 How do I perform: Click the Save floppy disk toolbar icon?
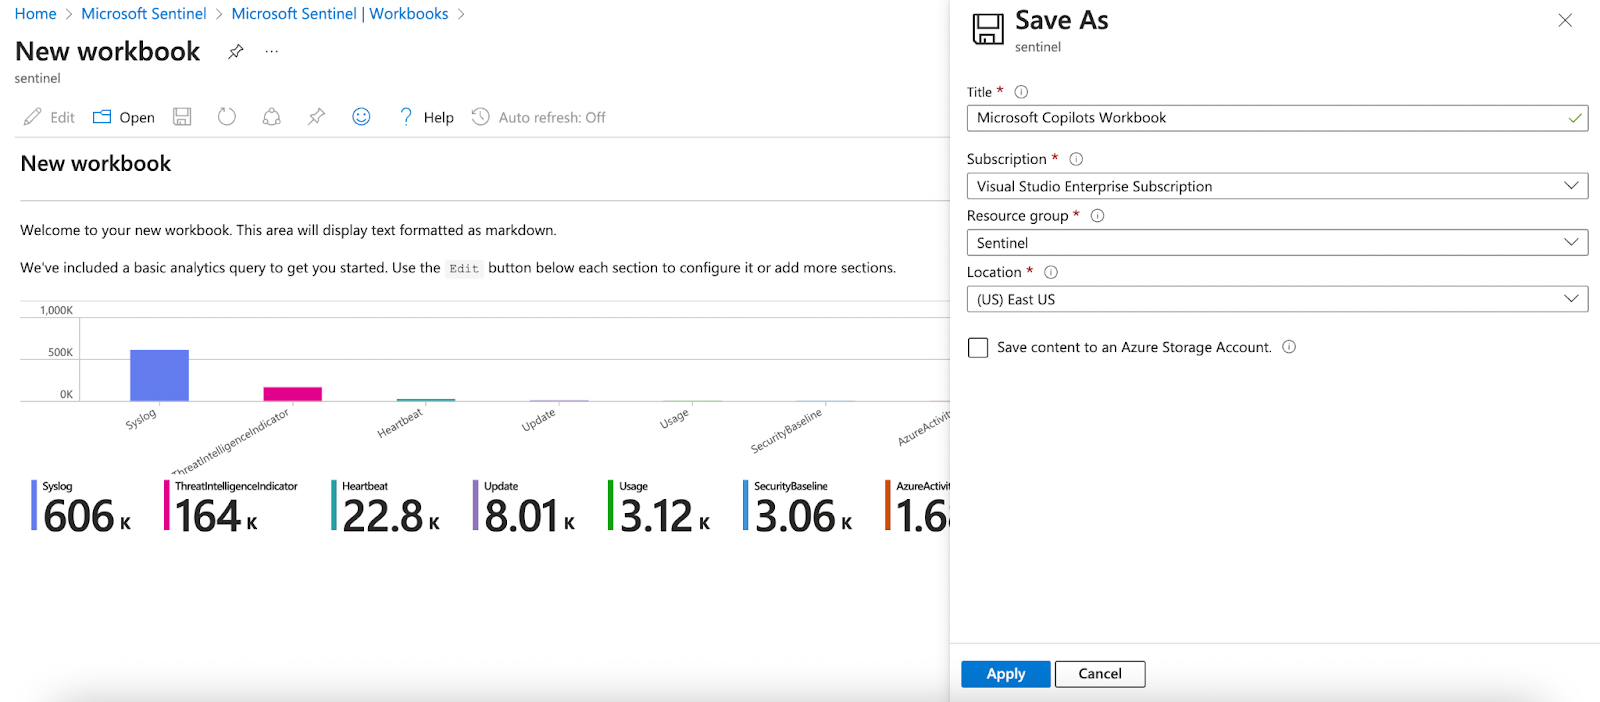[x=182, y=117]
